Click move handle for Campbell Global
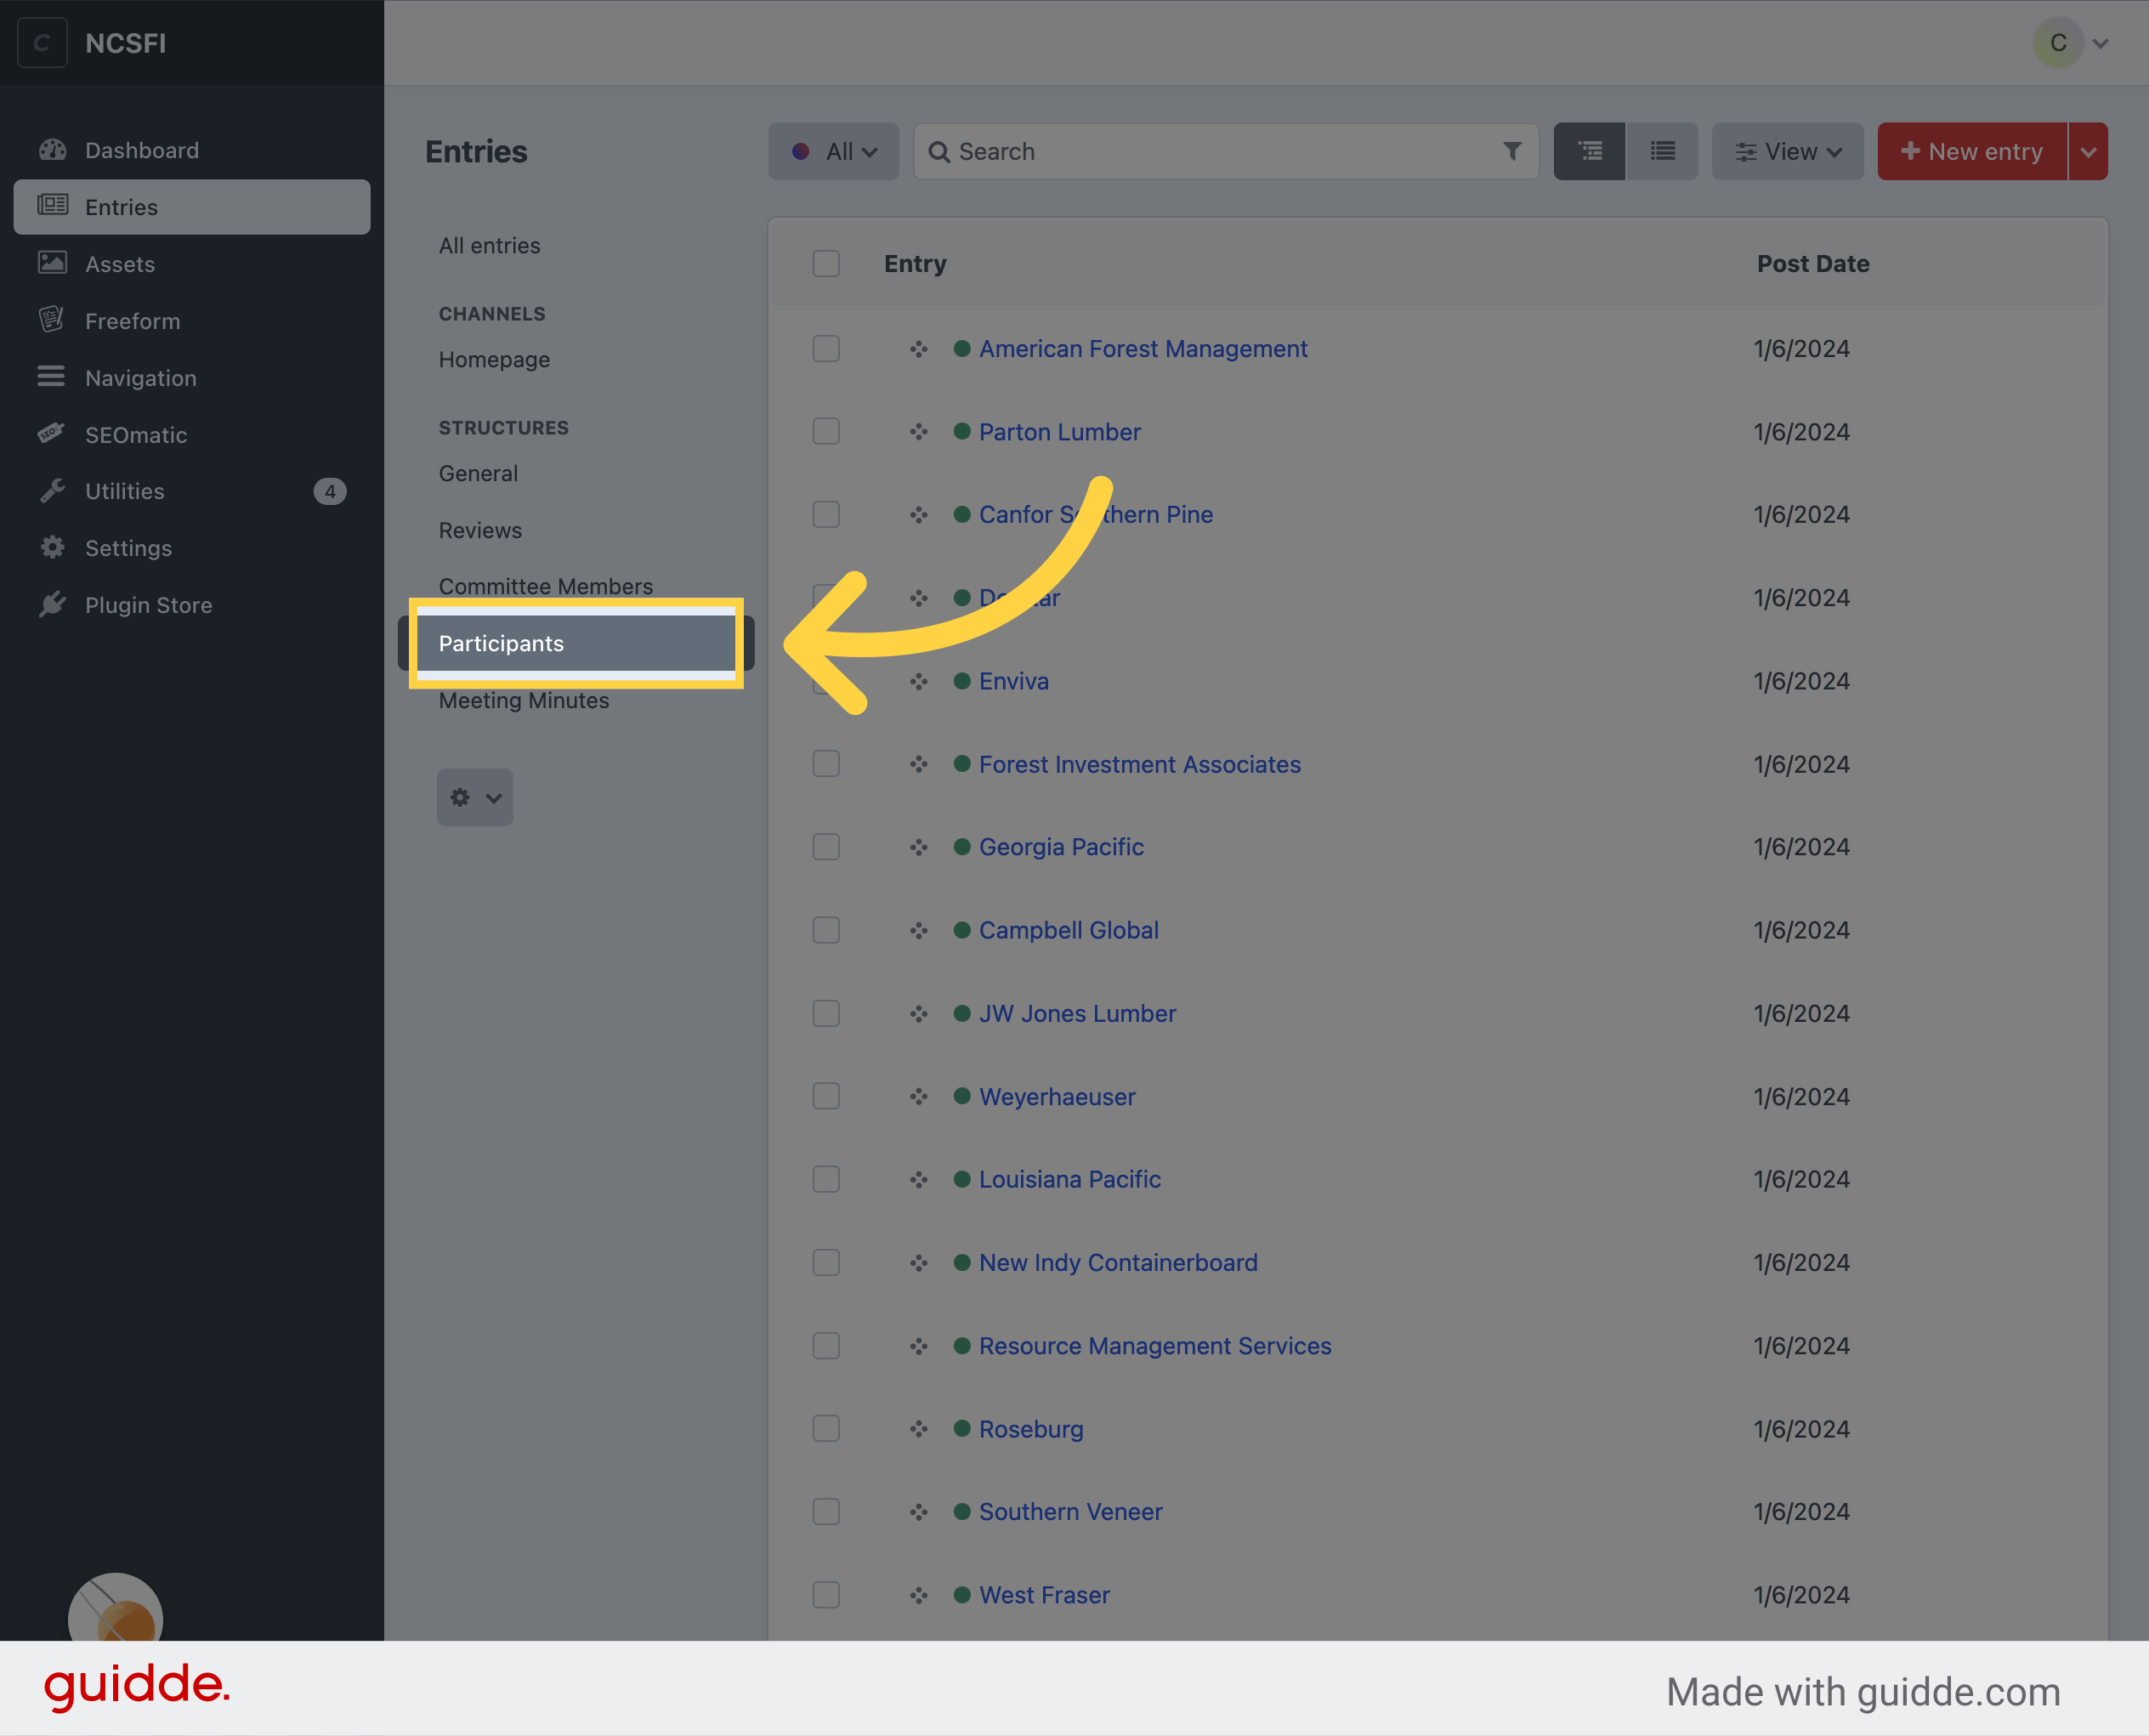Viewport: 2149px width, 1736px height. point(919,930)
